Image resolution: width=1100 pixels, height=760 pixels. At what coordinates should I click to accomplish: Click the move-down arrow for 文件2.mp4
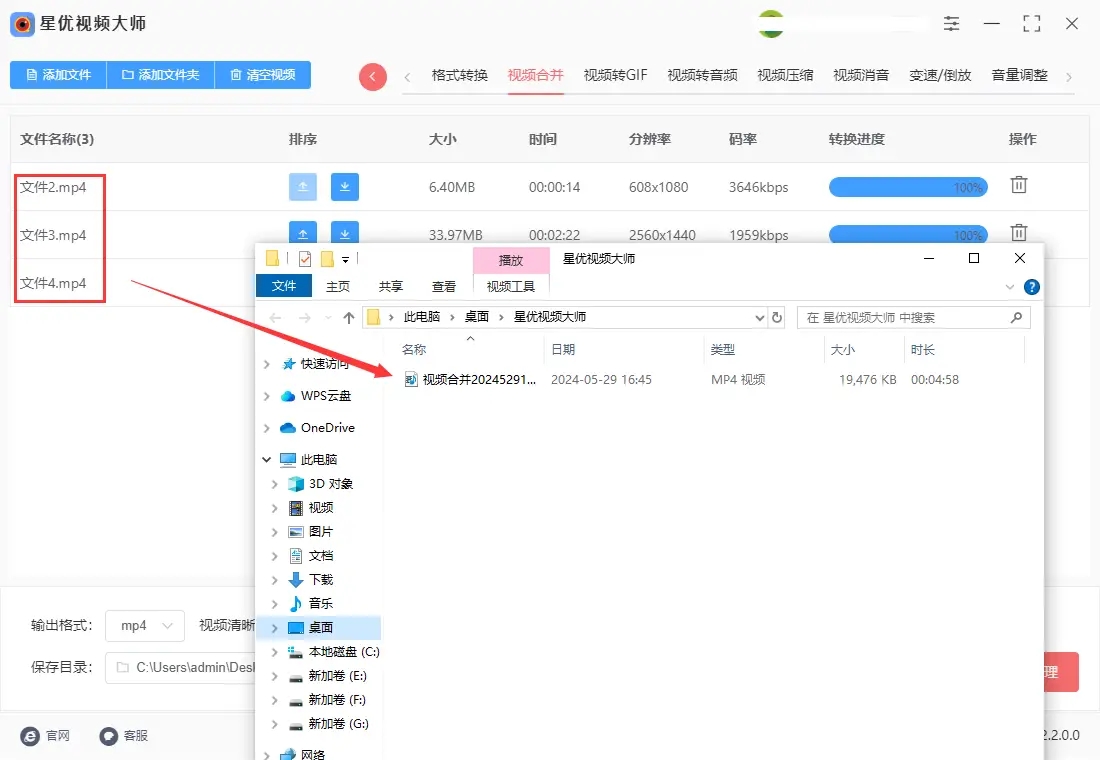point(345,187)
